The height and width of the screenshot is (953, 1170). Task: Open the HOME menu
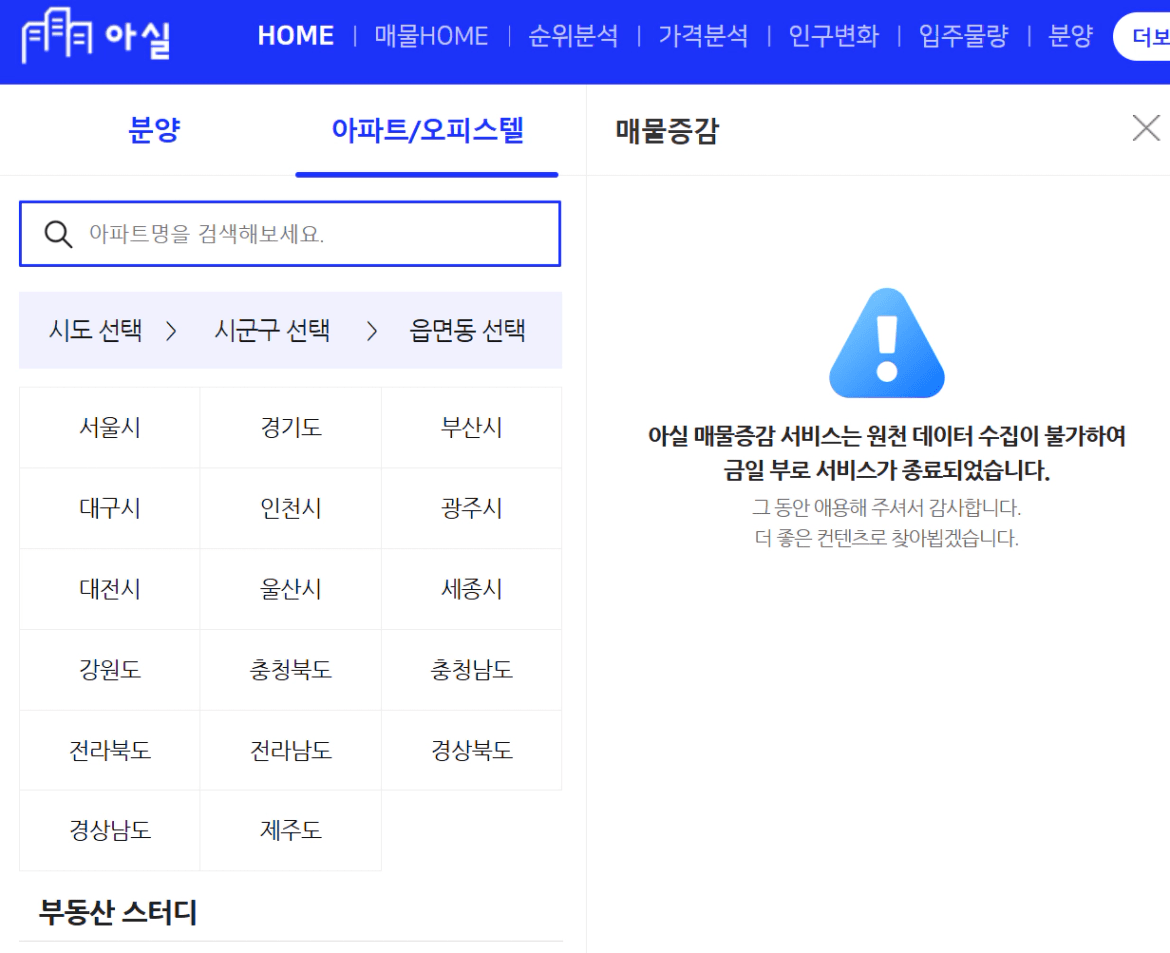click(x=295, y=36)
